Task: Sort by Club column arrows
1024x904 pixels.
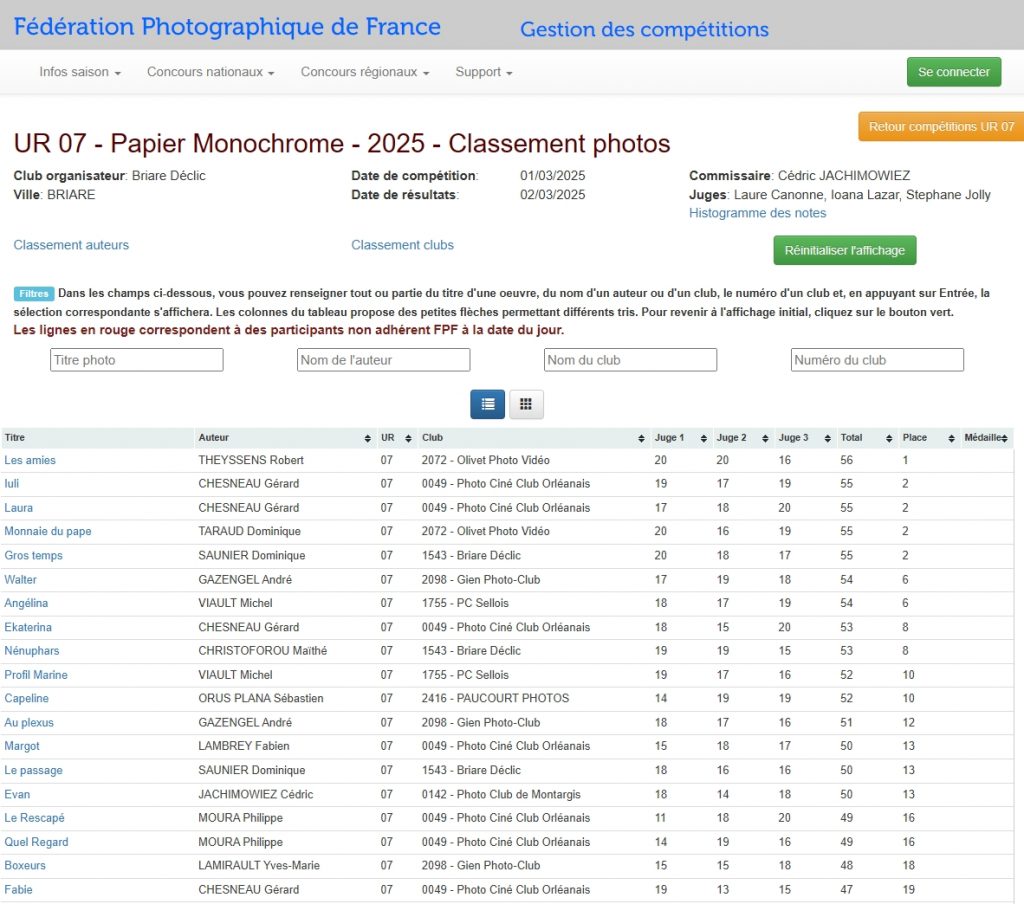Action: point(642,438)
